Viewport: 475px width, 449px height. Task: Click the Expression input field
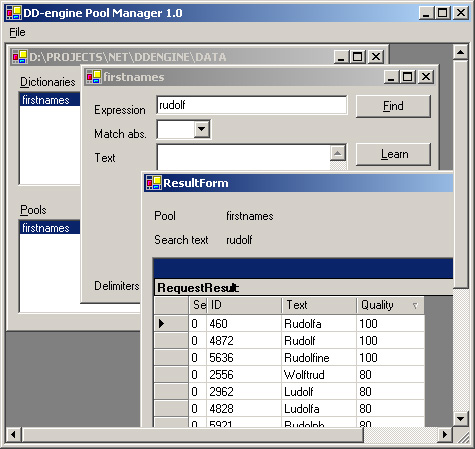click(252, 105)
